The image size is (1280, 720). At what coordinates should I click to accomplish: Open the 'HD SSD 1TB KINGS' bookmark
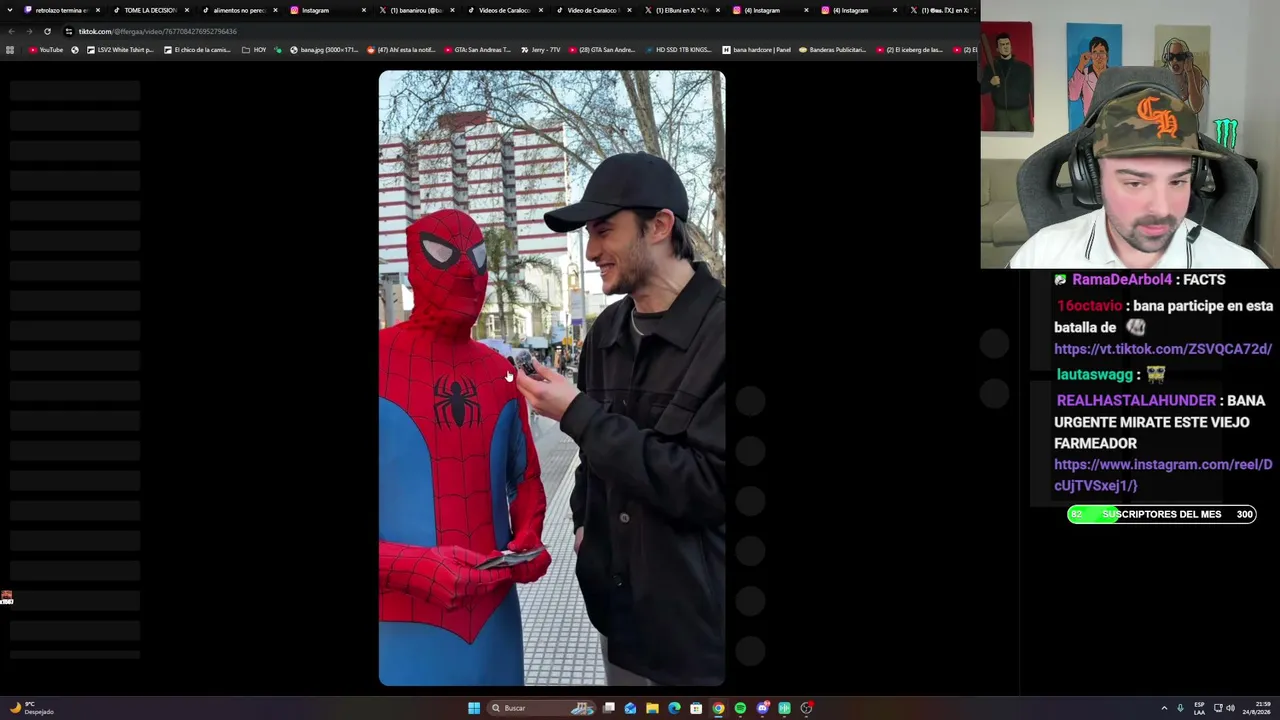point(678,49)
